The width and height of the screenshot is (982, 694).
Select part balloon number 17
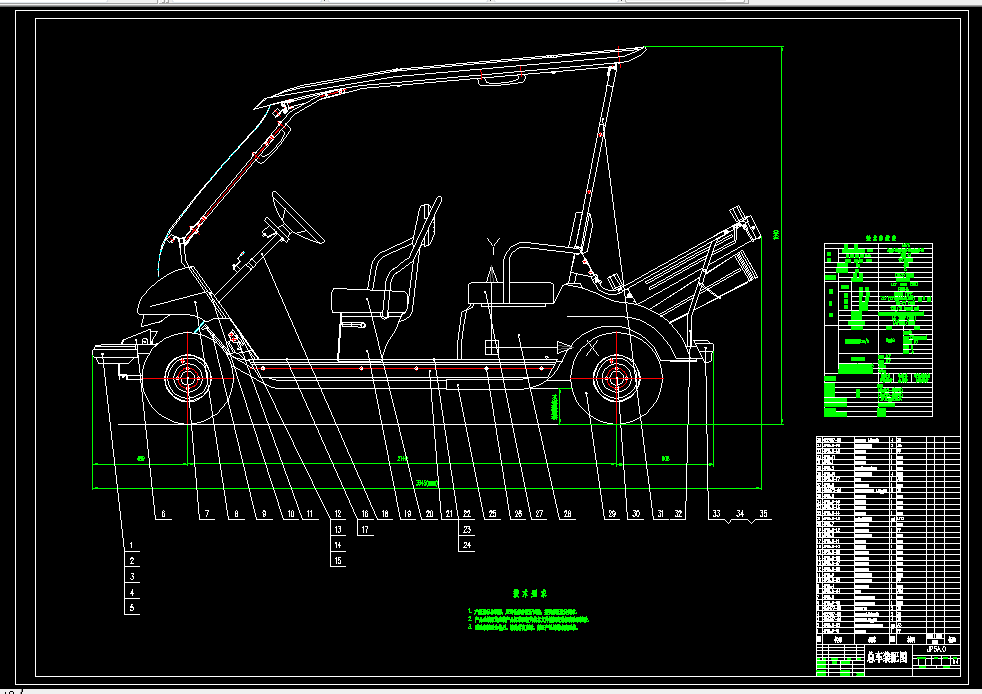point(365,529)
